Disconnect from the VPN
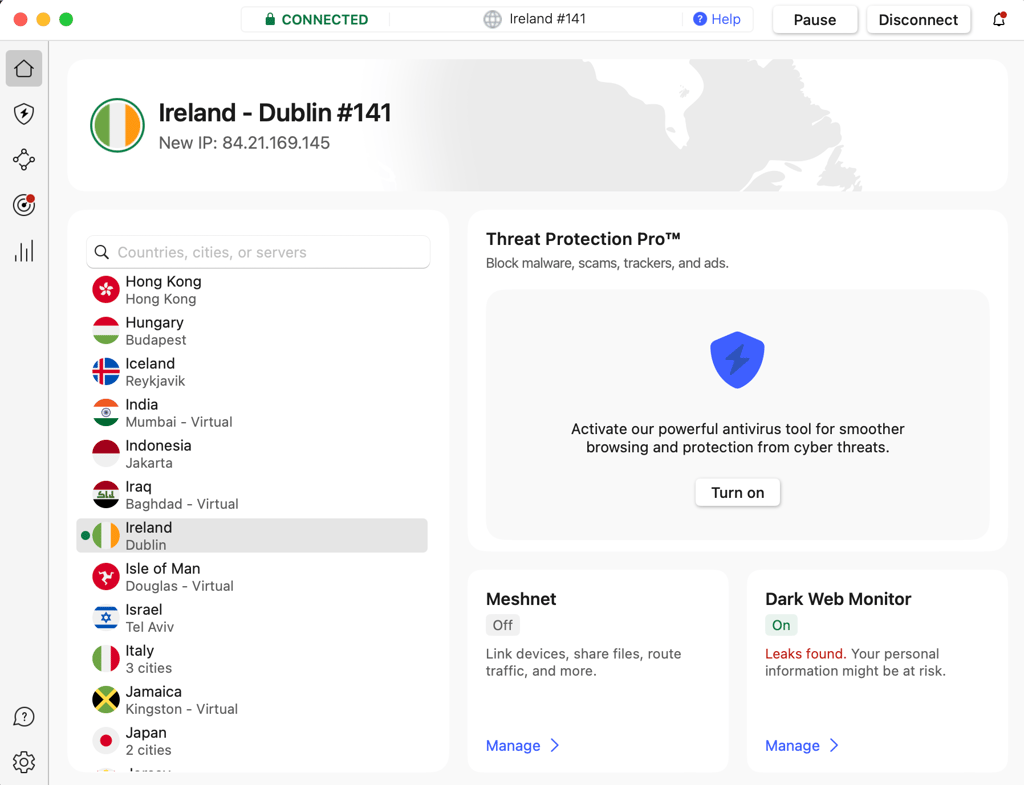Viewport: 1024px width, 785px height. 918,20
